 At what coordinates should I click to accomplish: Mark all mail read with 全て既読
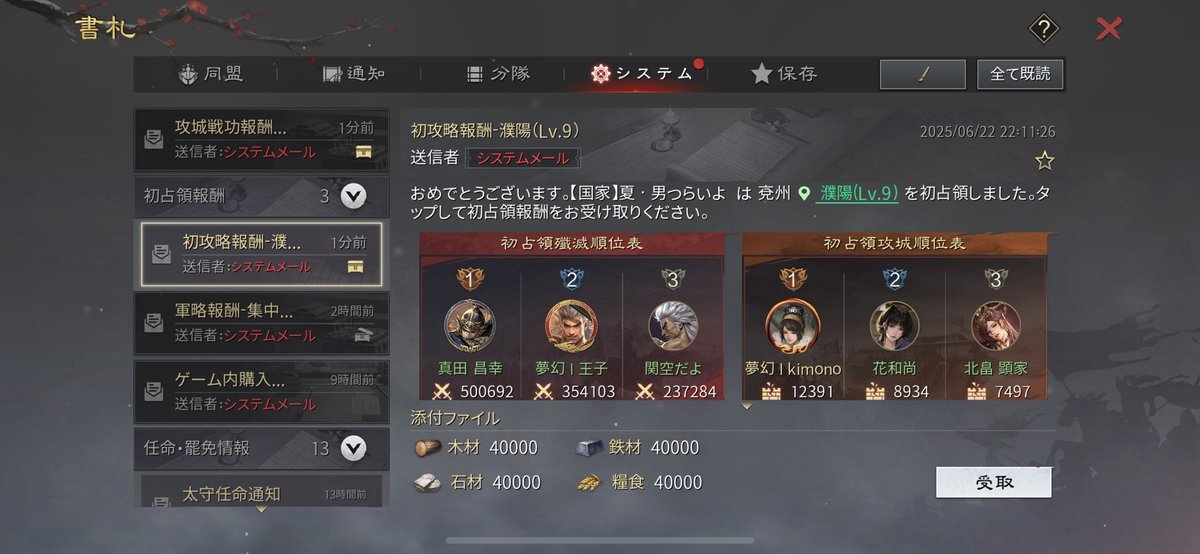(1020, 74)
